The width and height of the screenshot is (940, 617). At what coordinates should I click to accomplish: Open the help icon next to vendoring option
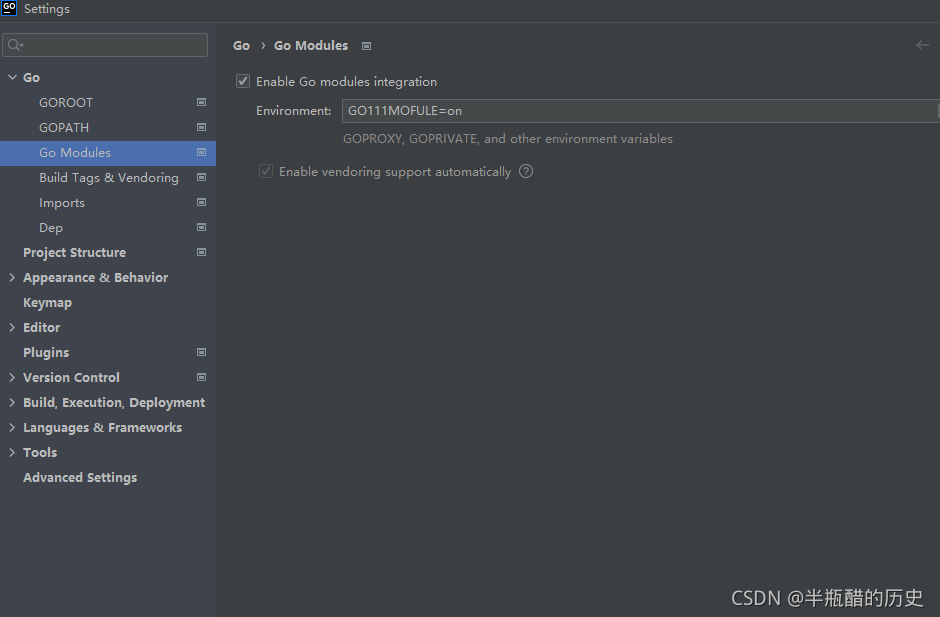pos(525,171)
